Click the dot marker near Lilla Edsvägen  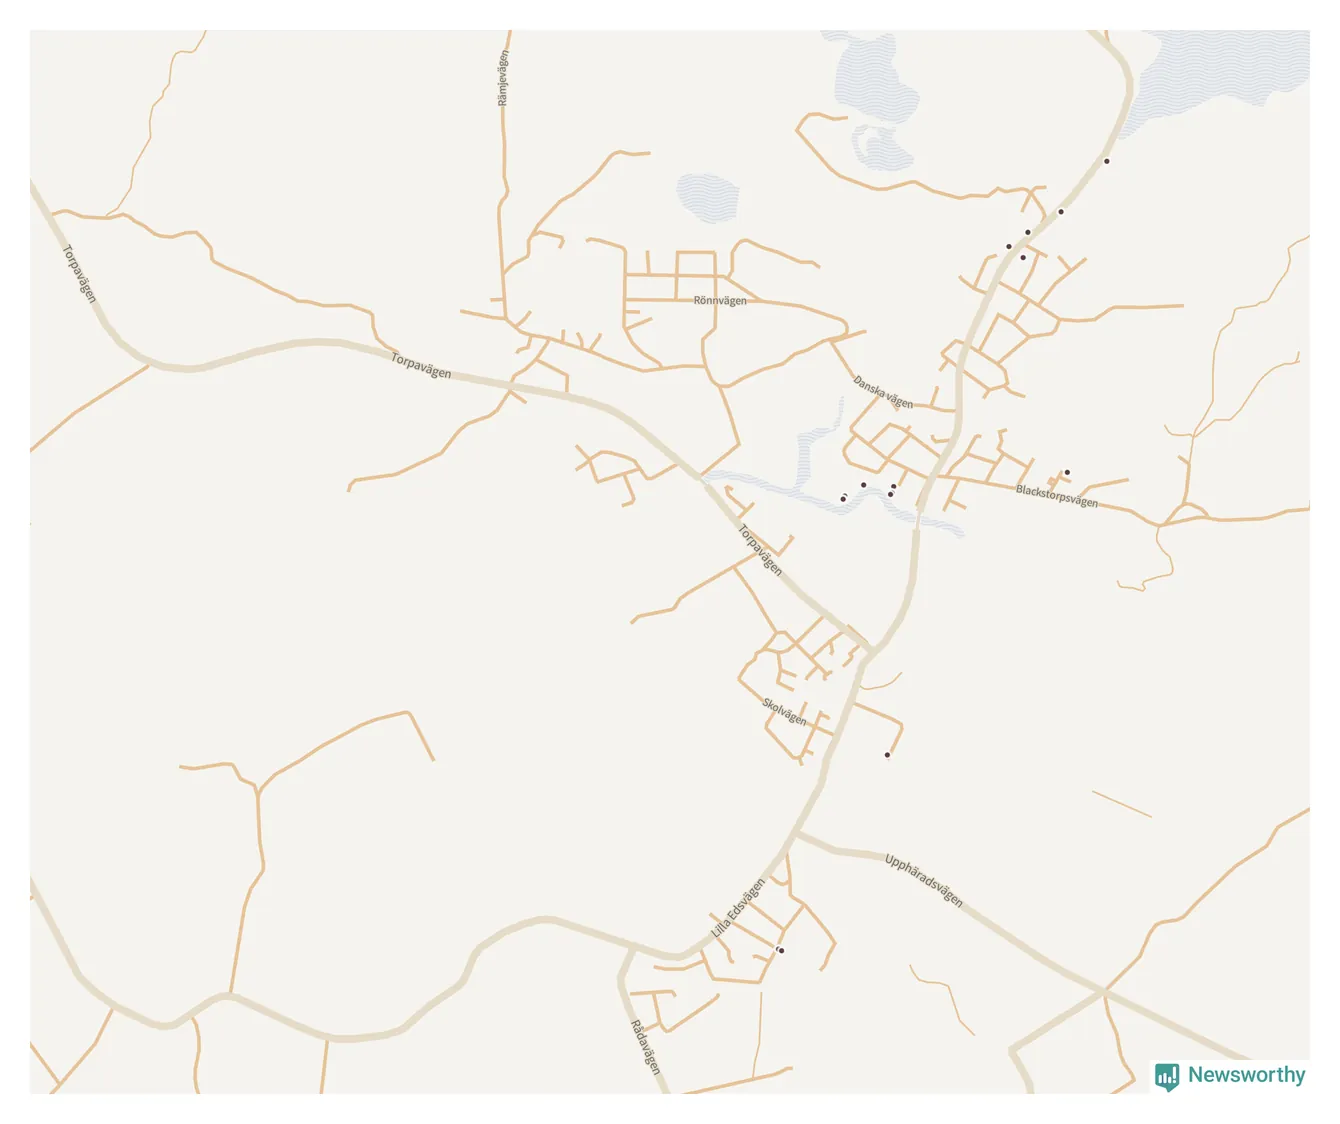[x=781, y=950]
